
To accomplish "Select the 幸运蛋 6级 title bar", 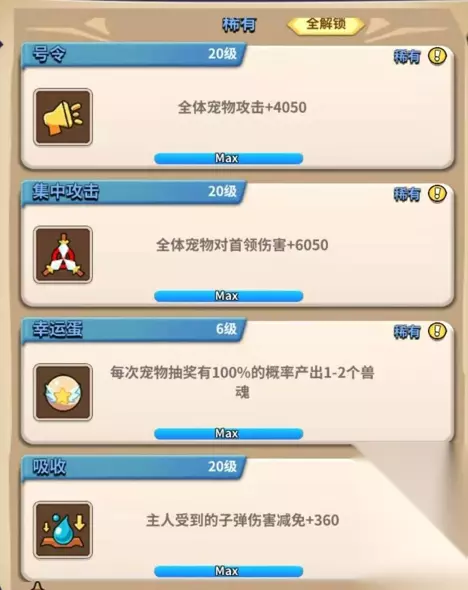I will click(134, 330).
